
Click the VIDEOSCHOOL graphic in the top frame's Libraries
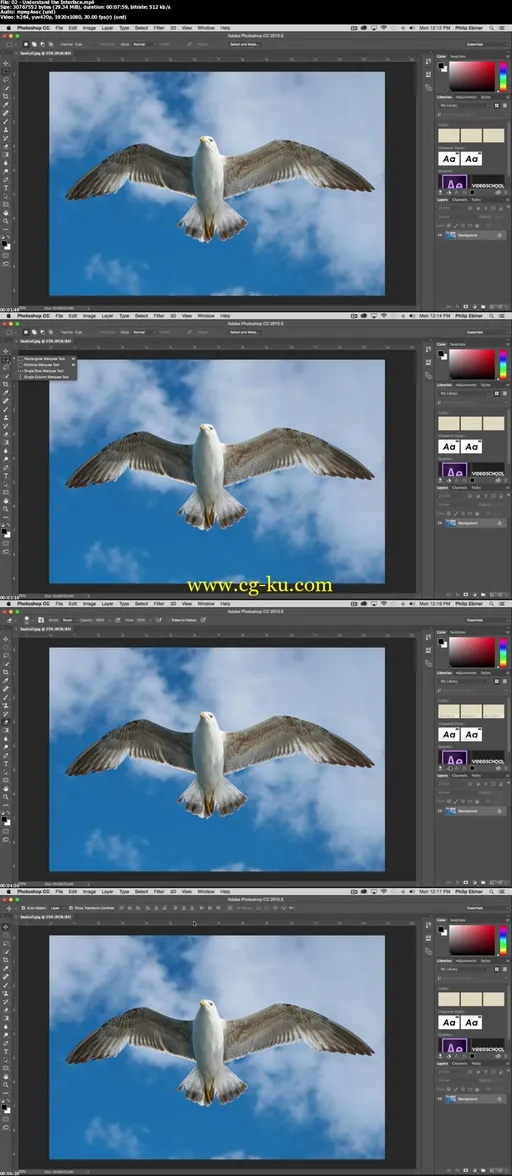(x=488, y=182)
